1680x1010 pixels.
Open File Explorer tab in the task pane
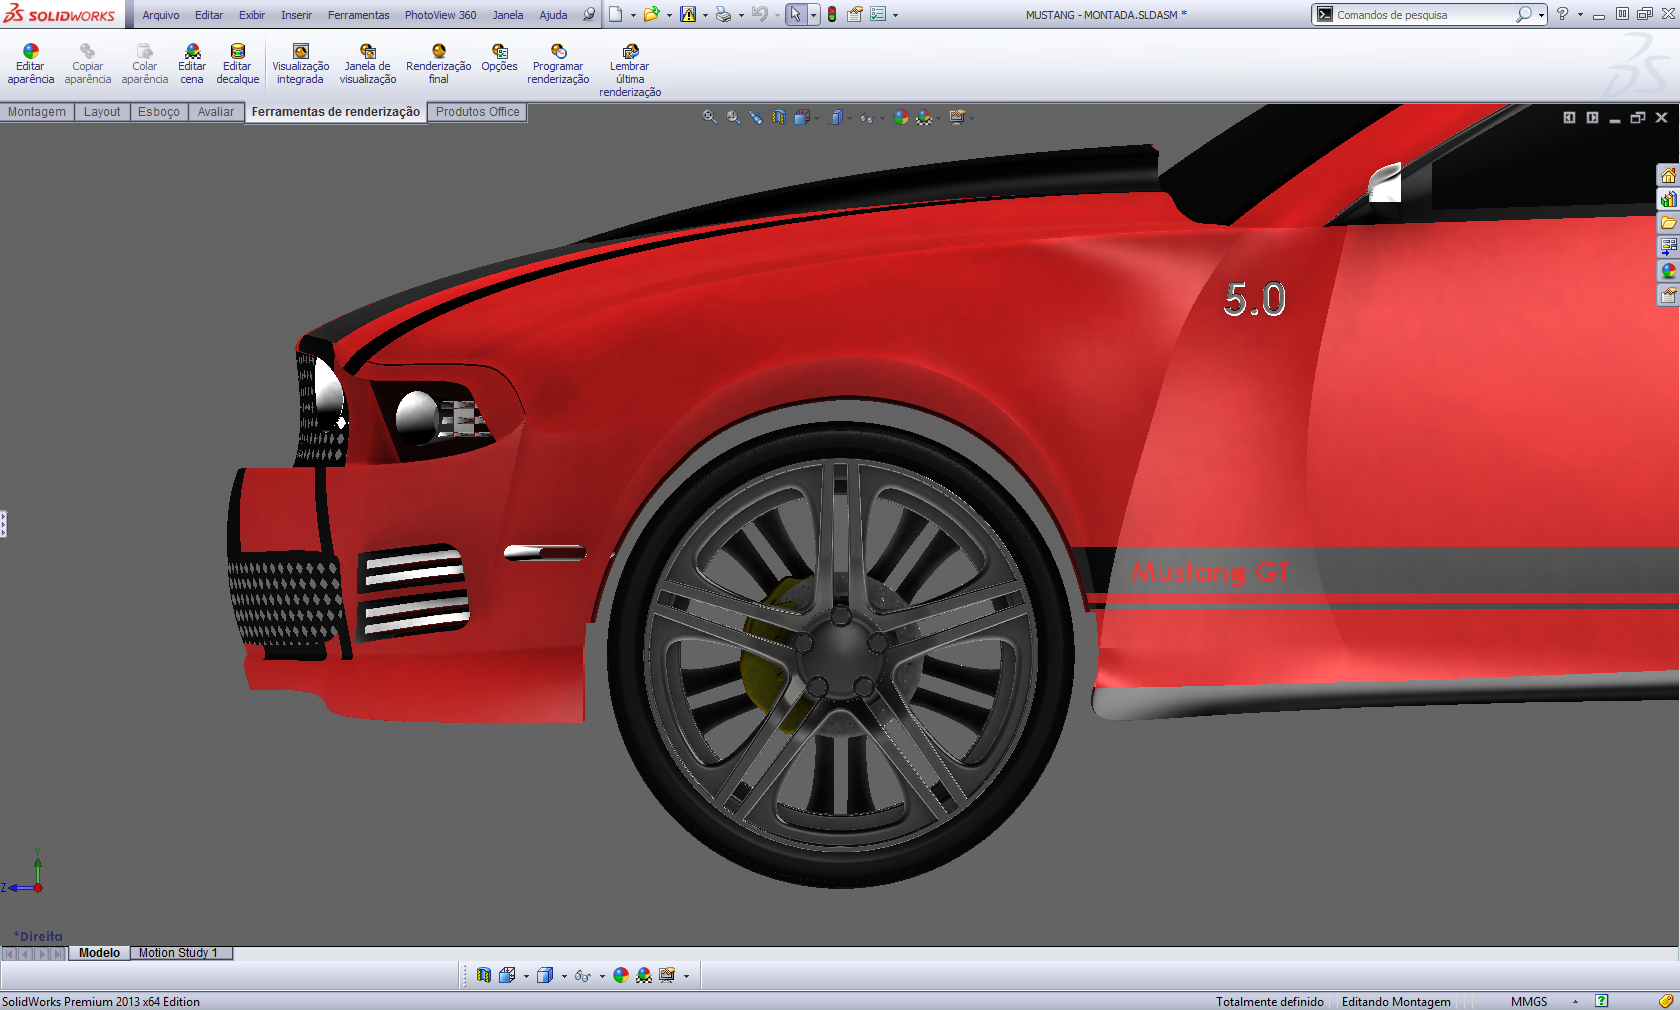coord(1668,223)
